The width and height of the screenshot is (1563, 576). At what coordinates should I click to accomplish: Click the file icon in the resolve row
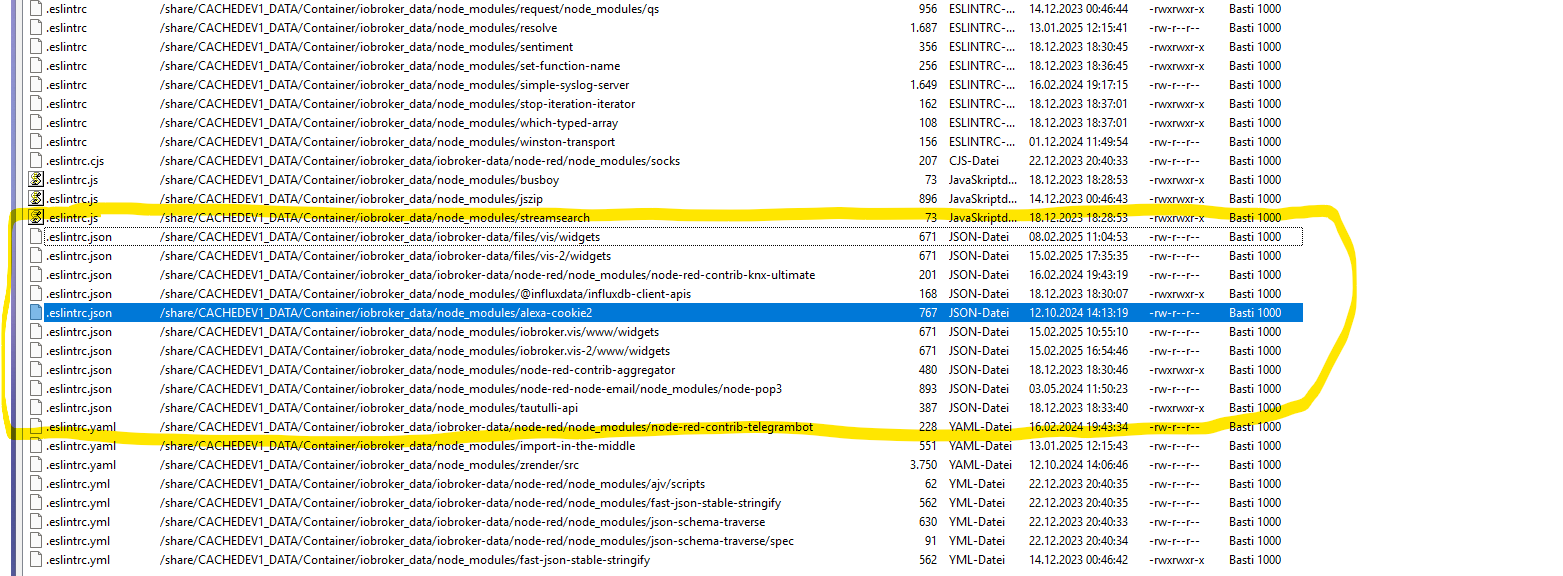click(x=37, y=28)
